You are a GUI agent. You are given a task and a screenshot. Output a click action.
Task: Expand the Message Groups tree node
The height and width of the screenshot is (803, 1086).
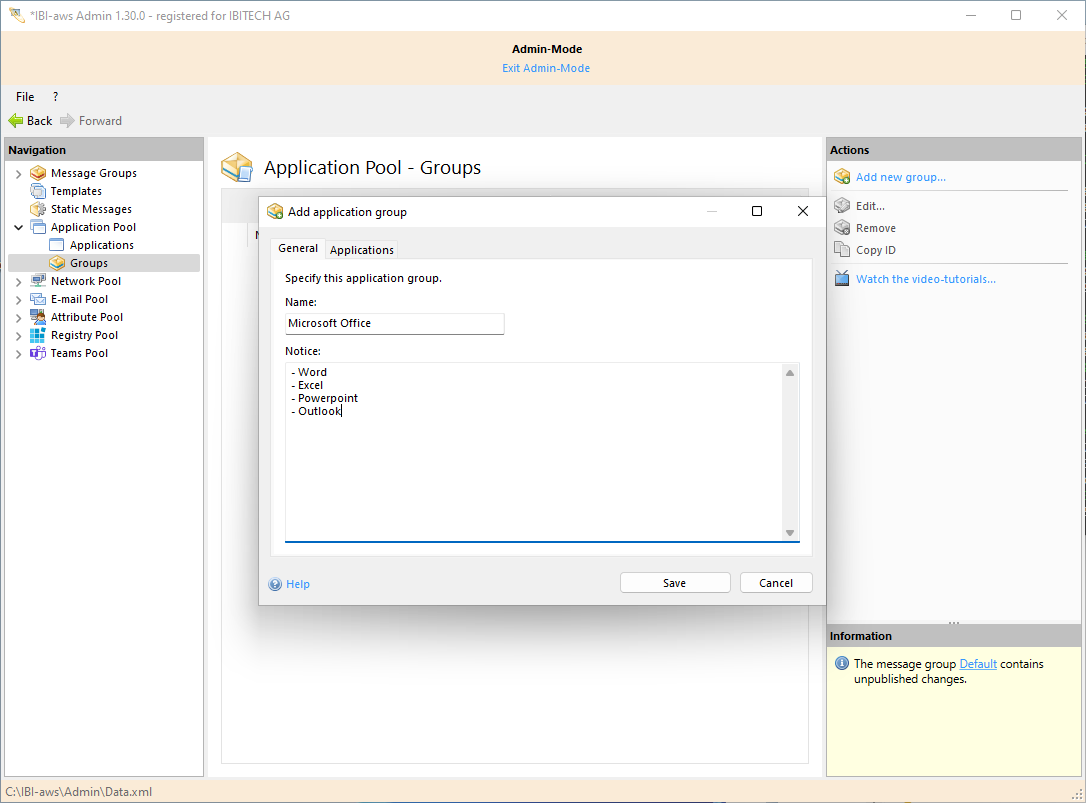pos(18,174)
